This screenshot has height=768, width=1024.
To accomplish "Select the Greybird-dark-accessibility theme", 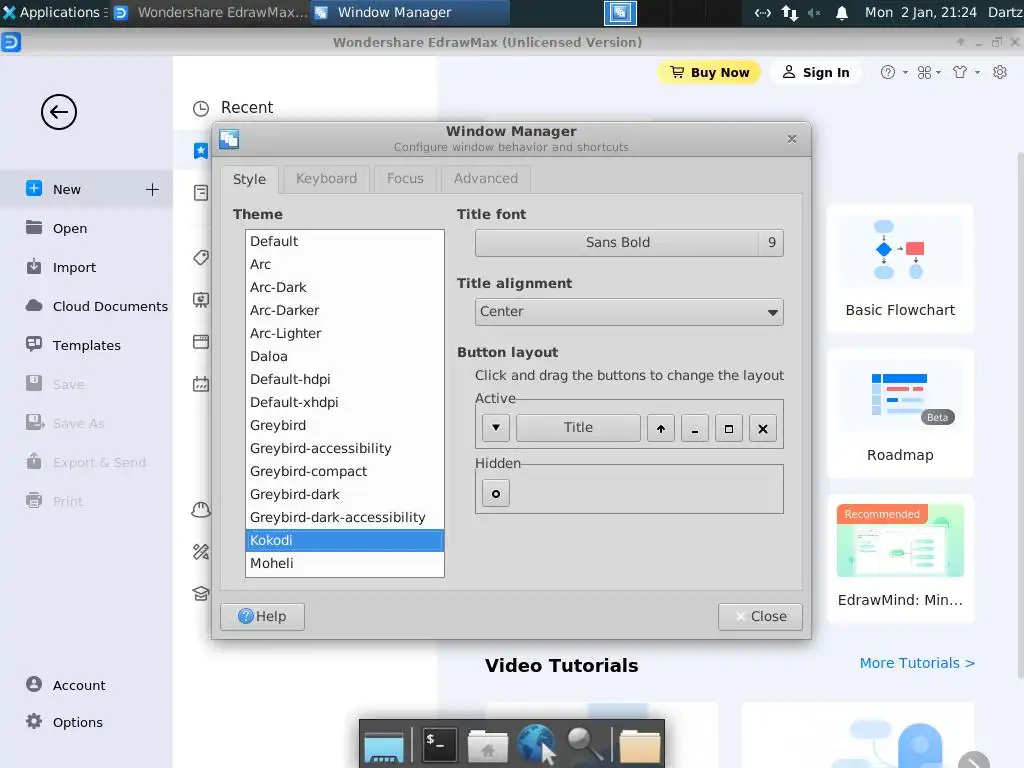I will point(345,517).
